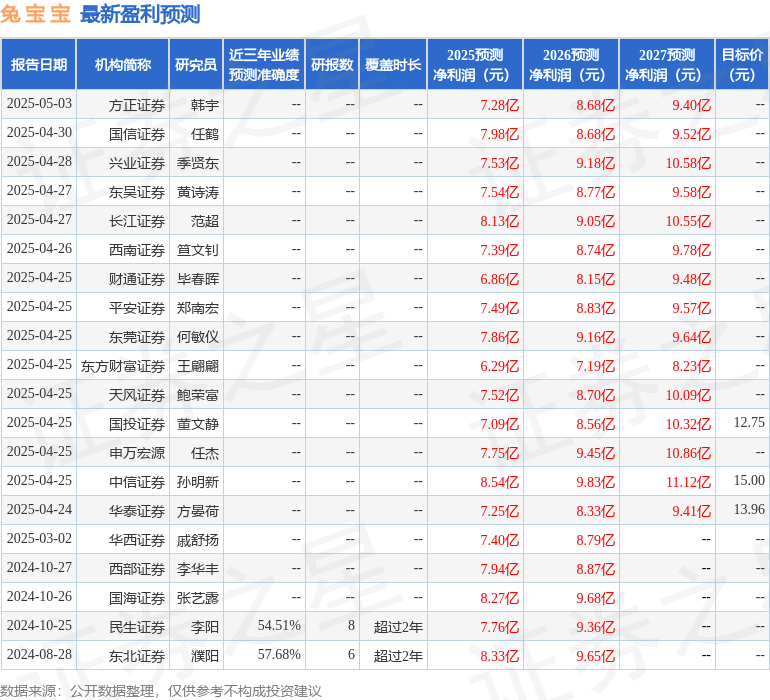The height and width of the screenshot is (700, 770).
Task: Click researcher name 孙明新
Action: (198, 482)
